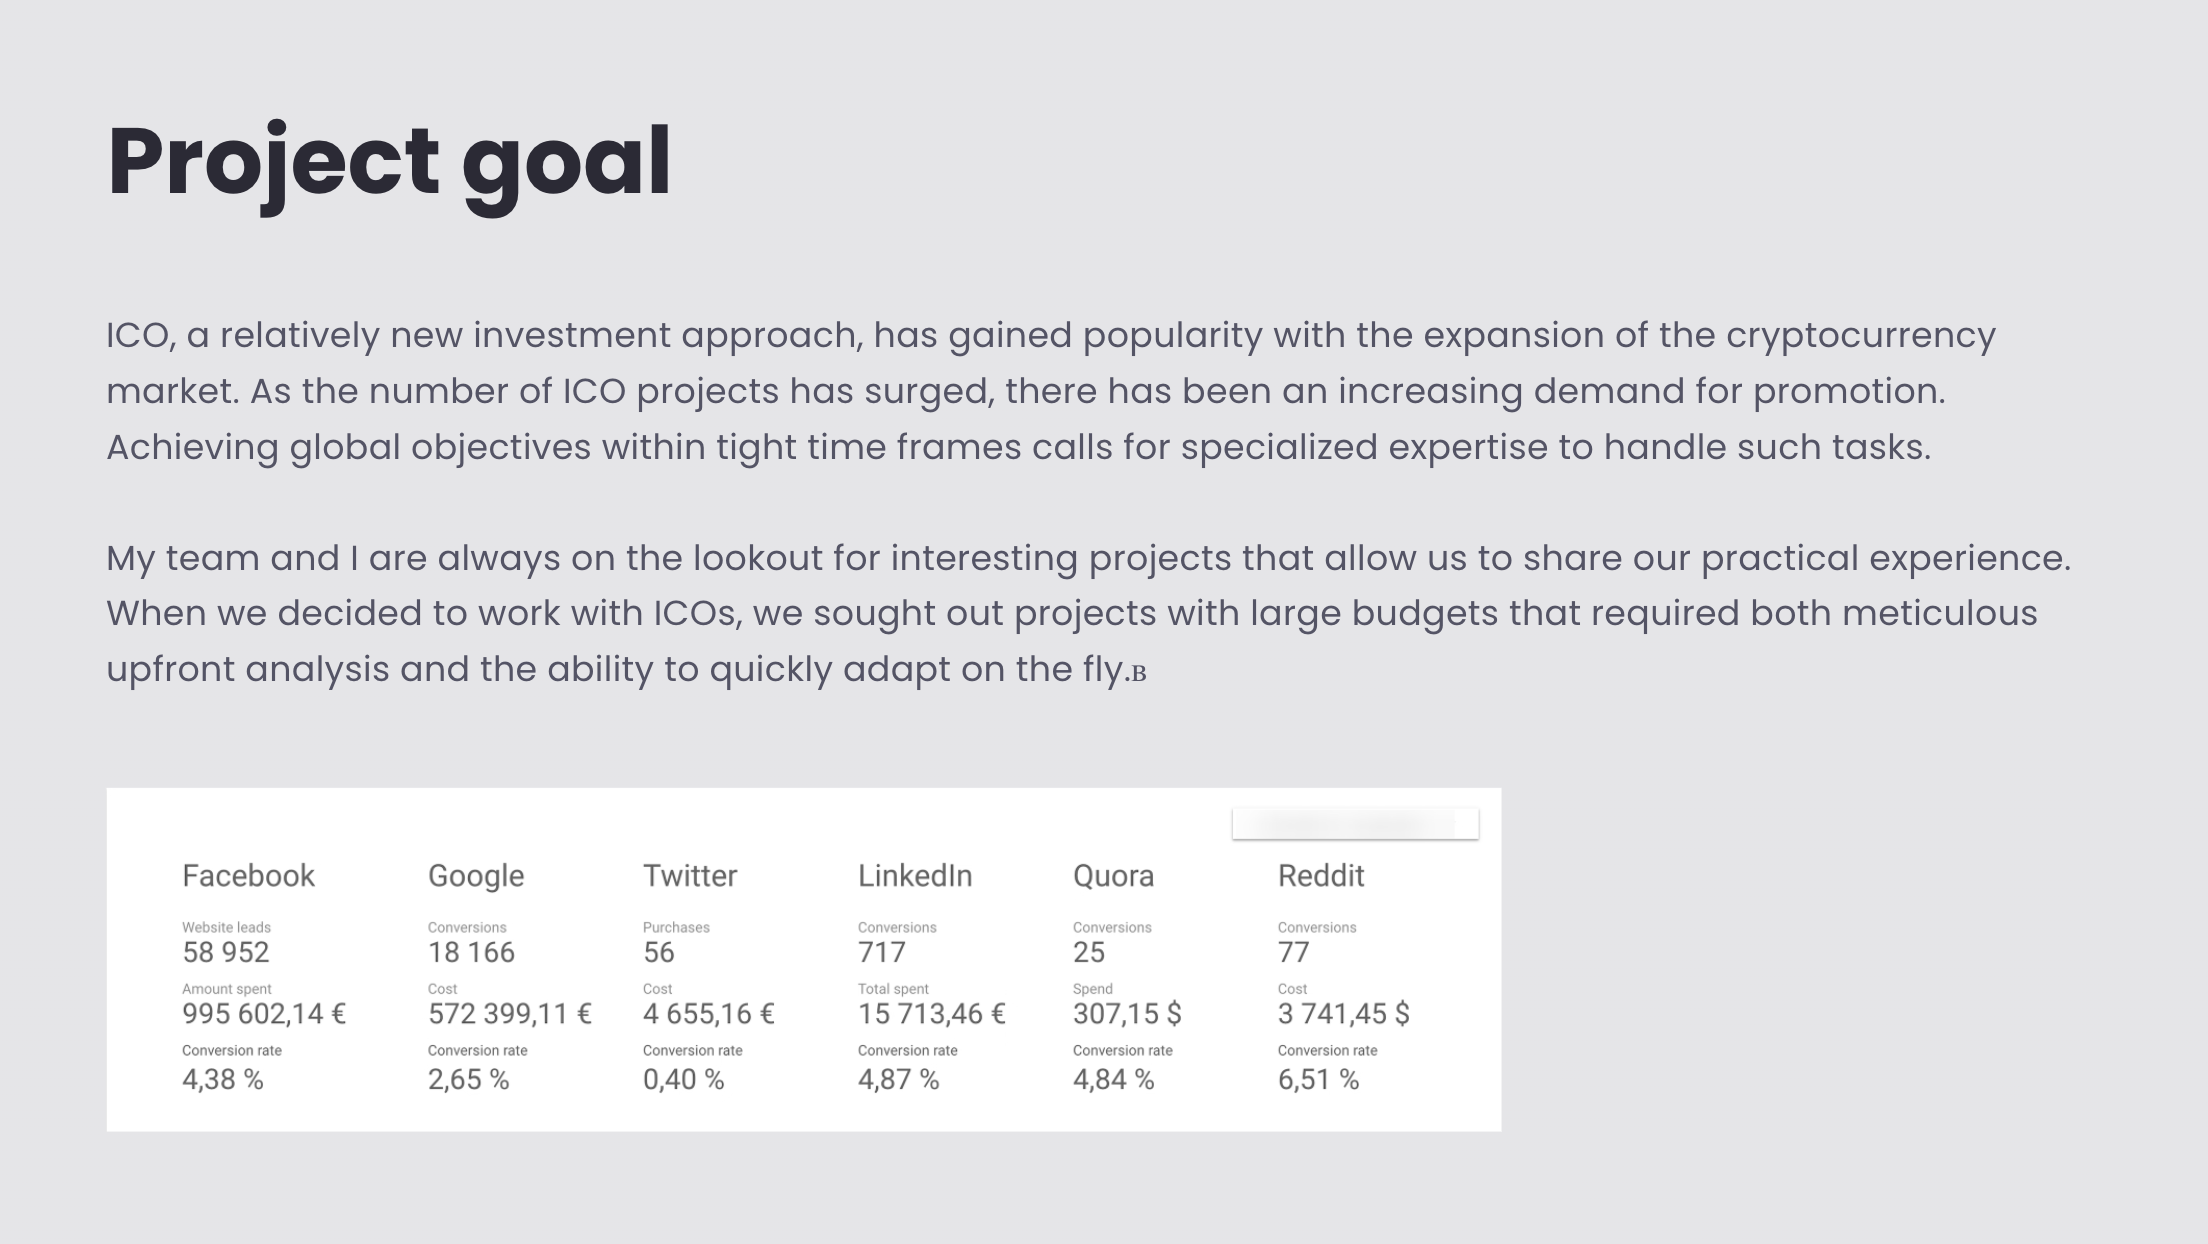The height and width of the screenshot is (1244, 2208).
Task: Click Twitter conversion rate 0,40 %
Action: 684,1080
